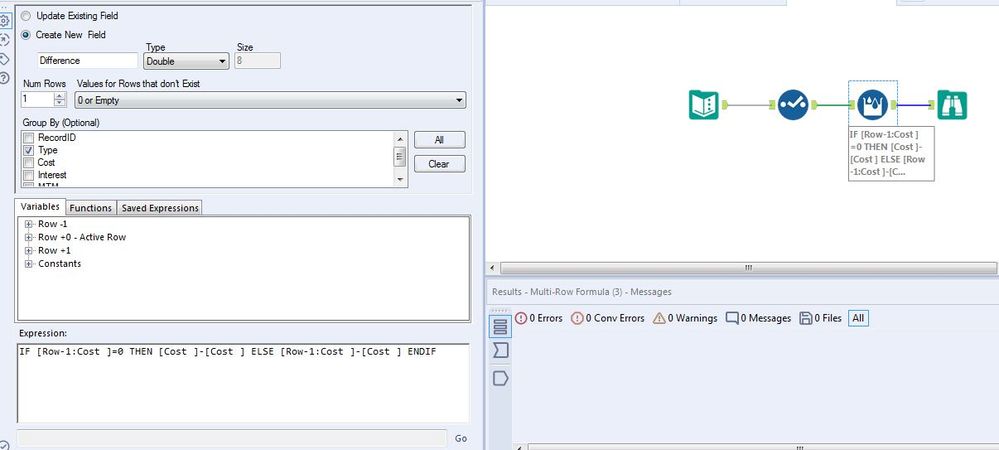999x450 pixels.
Task: Filter results by 0 Messages
Action: [758, 318]
